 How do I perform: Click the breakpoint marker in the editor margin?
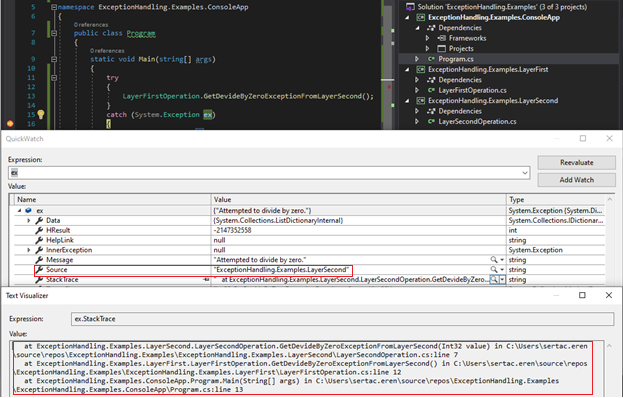click(10, 124)
